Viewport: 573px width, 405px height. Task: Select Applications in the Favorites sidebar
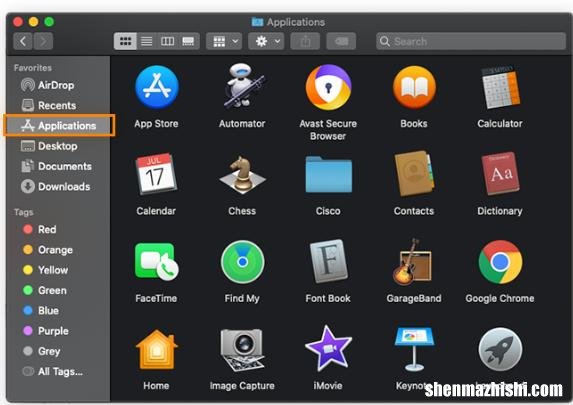59,126
